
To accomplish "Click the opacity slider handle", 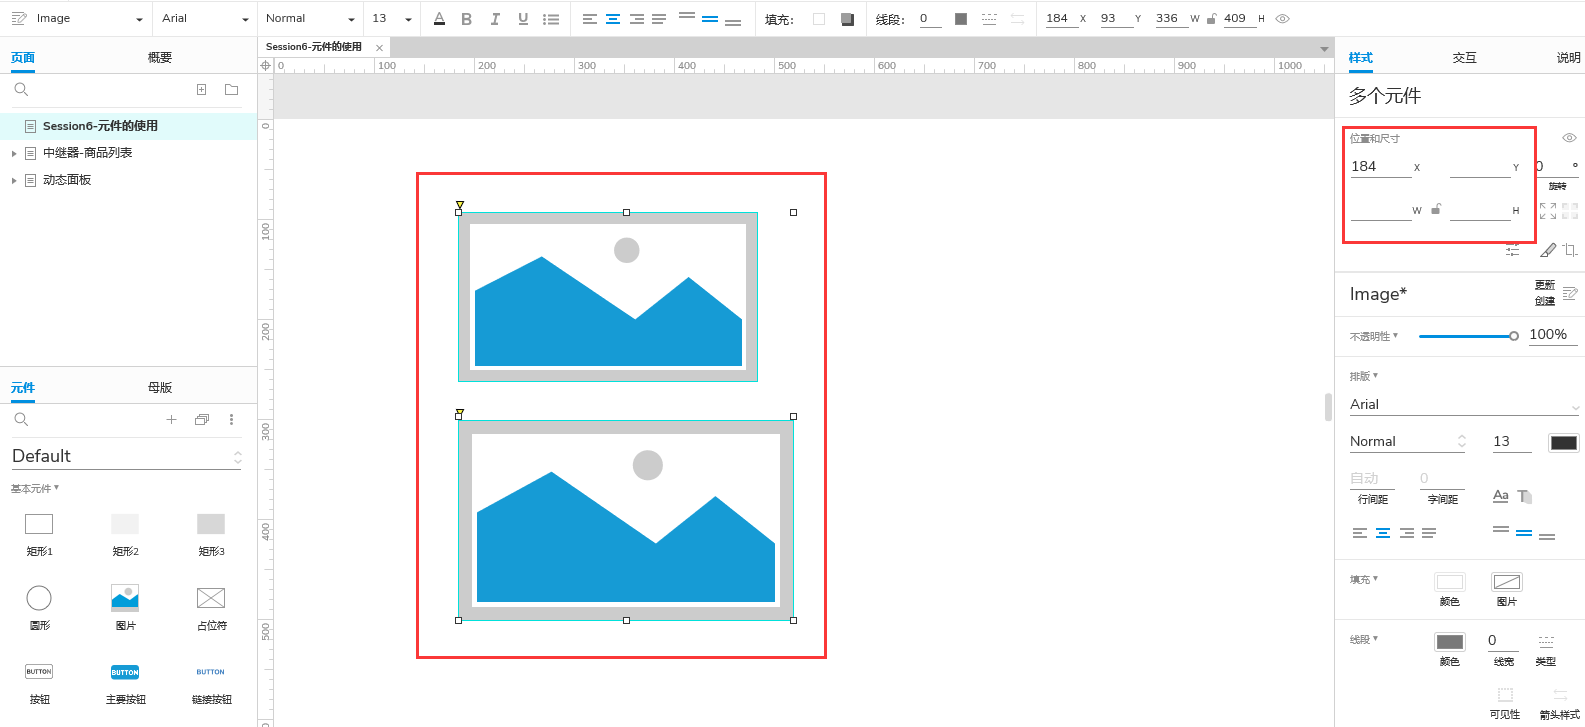I will [1514, 336].
